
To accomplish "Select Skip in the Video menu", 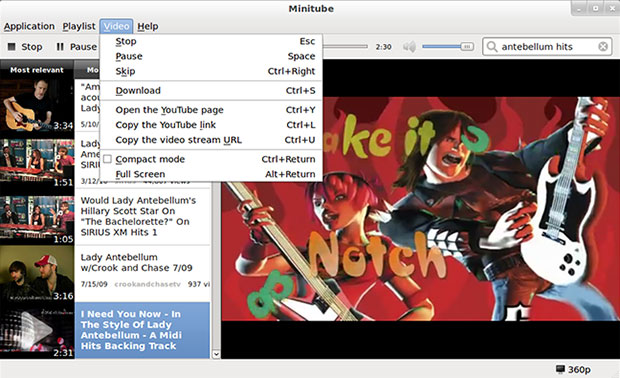I will tap(212, 72).
